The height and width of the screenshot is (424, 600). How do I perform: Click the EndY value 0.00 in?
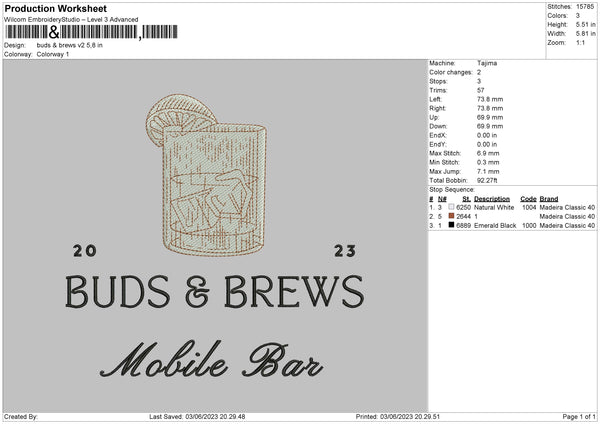487,145
